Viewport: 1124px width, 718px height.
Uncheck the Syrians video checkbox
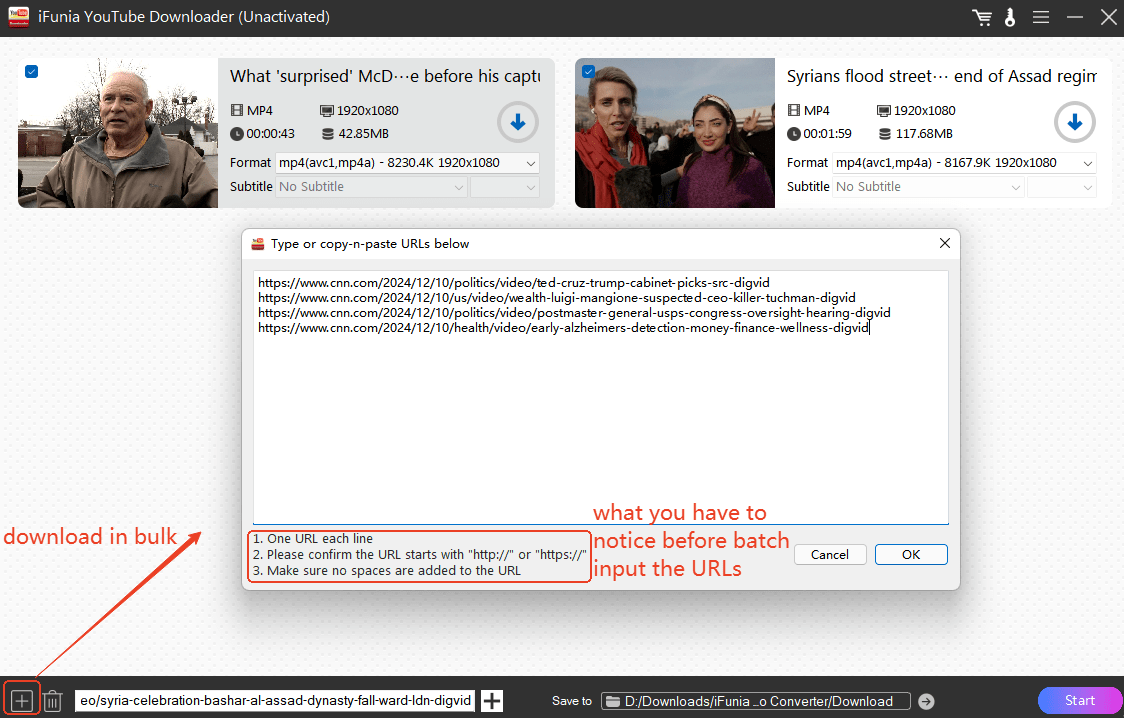tap(588, 71)
